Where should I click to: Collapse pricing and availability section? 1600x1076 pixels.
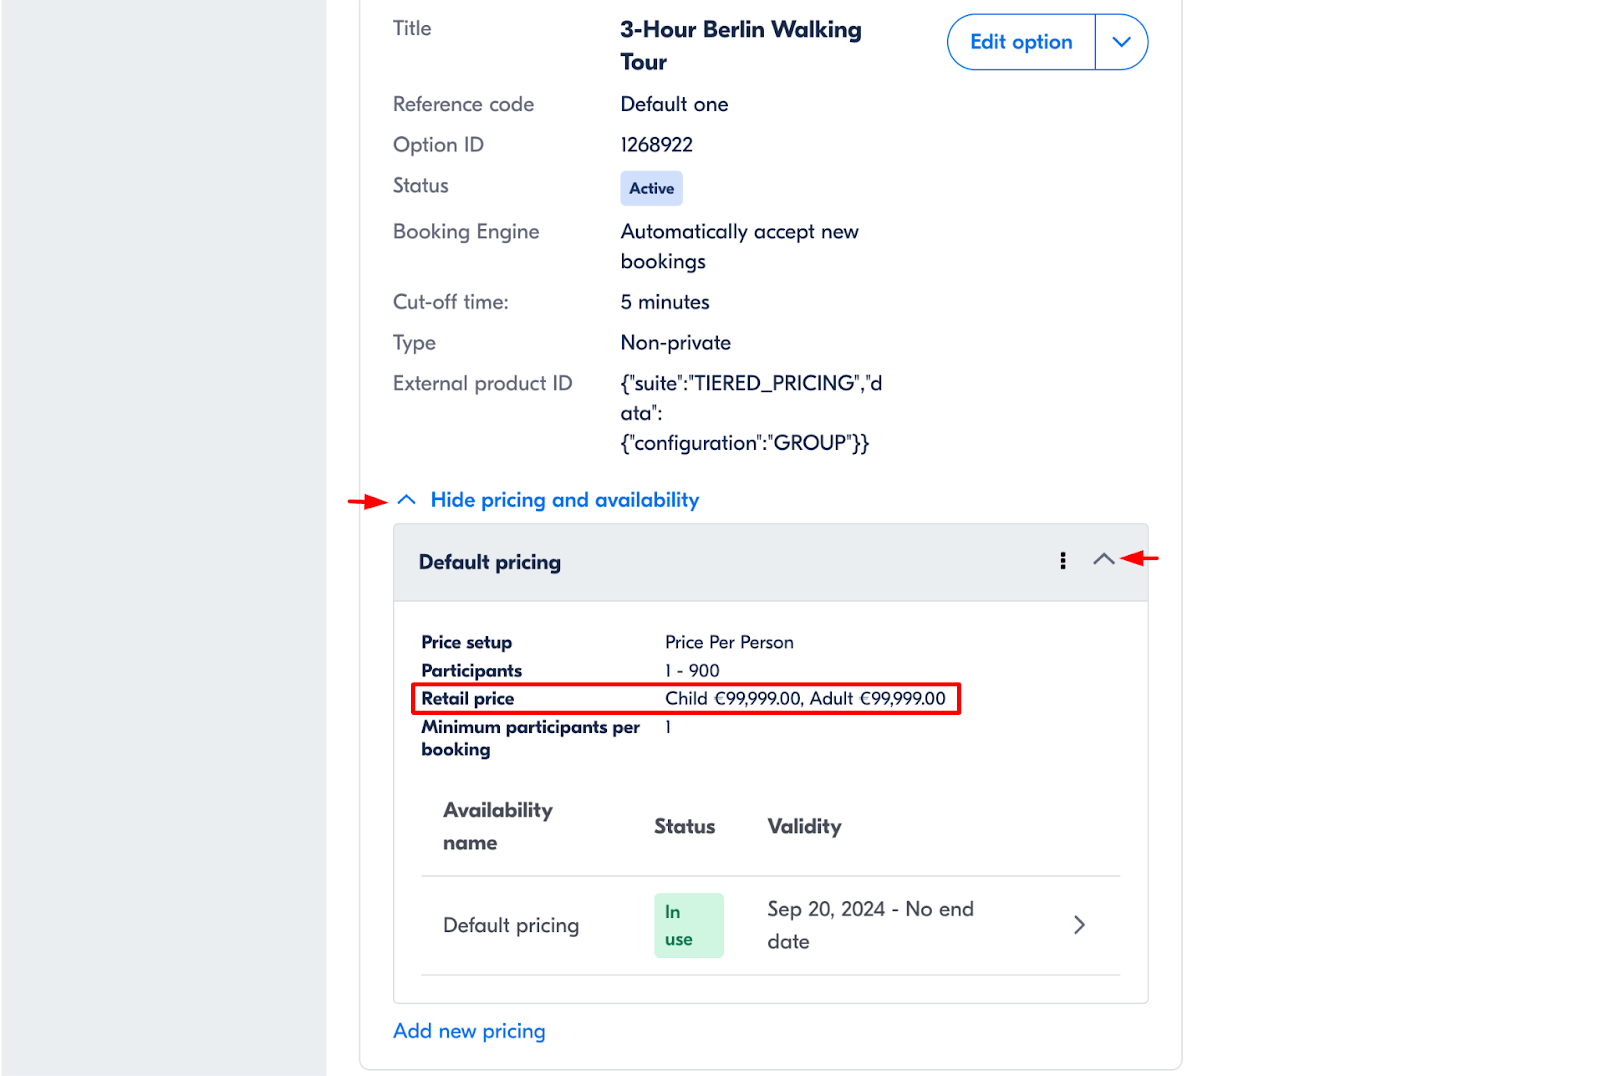click(564, 500)
